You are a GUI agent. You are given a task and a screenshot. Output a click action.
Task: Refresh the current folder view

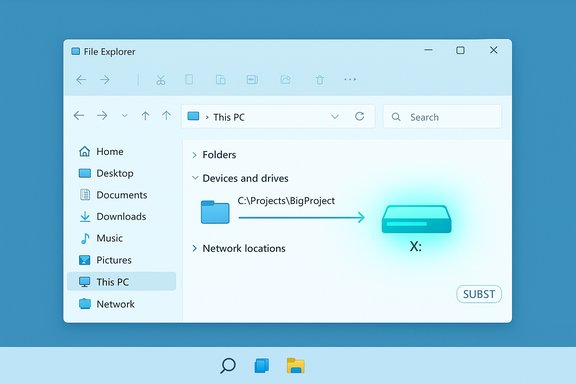point(359,116)
